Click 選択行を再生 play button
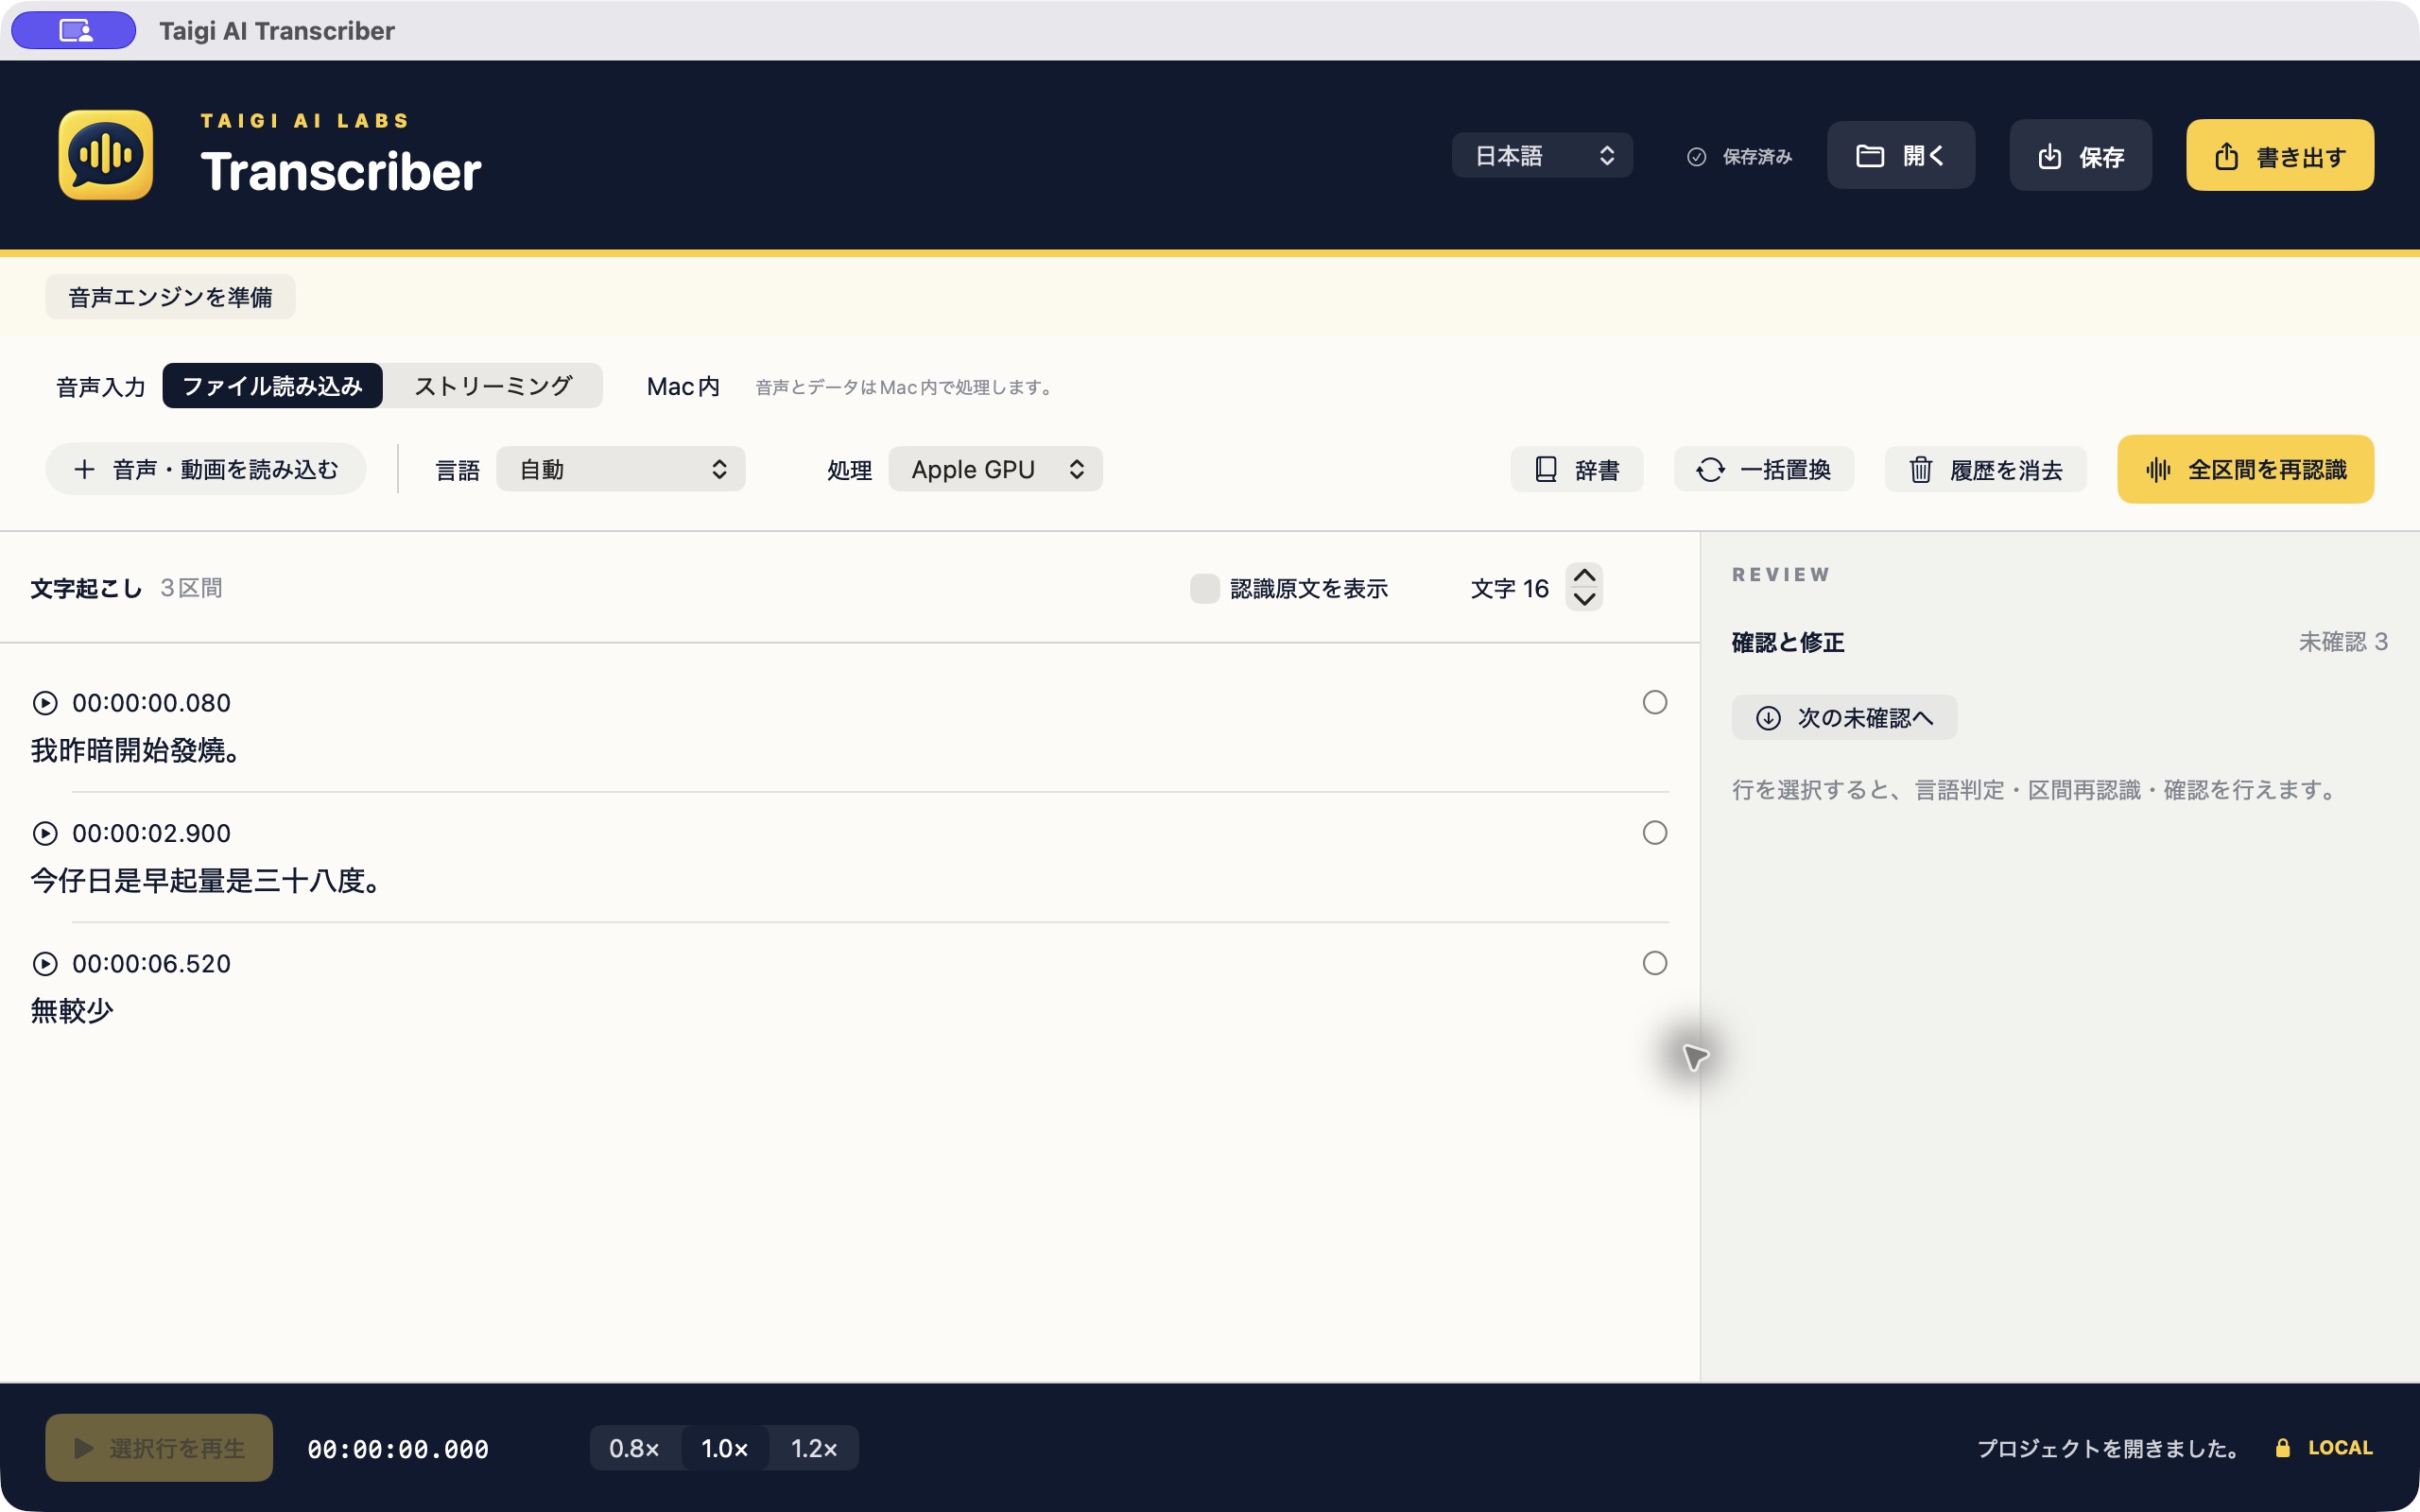 [x=159, y=1447]
